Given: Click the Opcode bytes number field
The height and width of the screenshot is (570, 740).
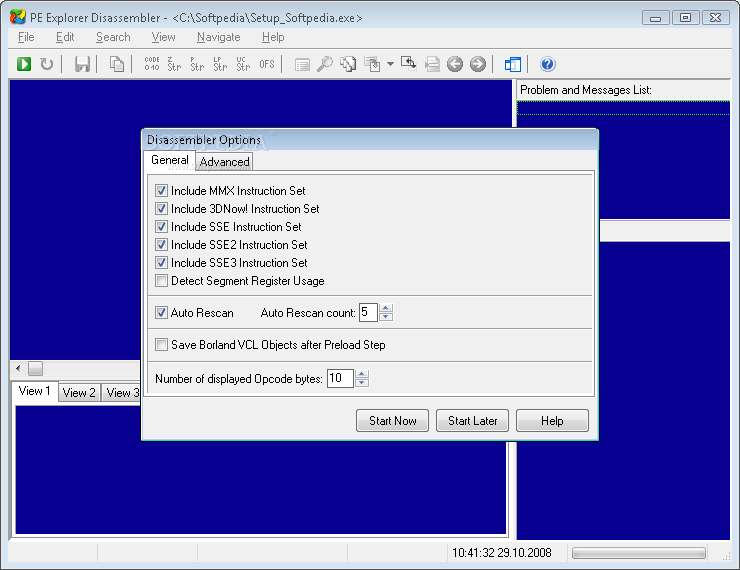Looking at the screenshot, I should coord(340,378).
